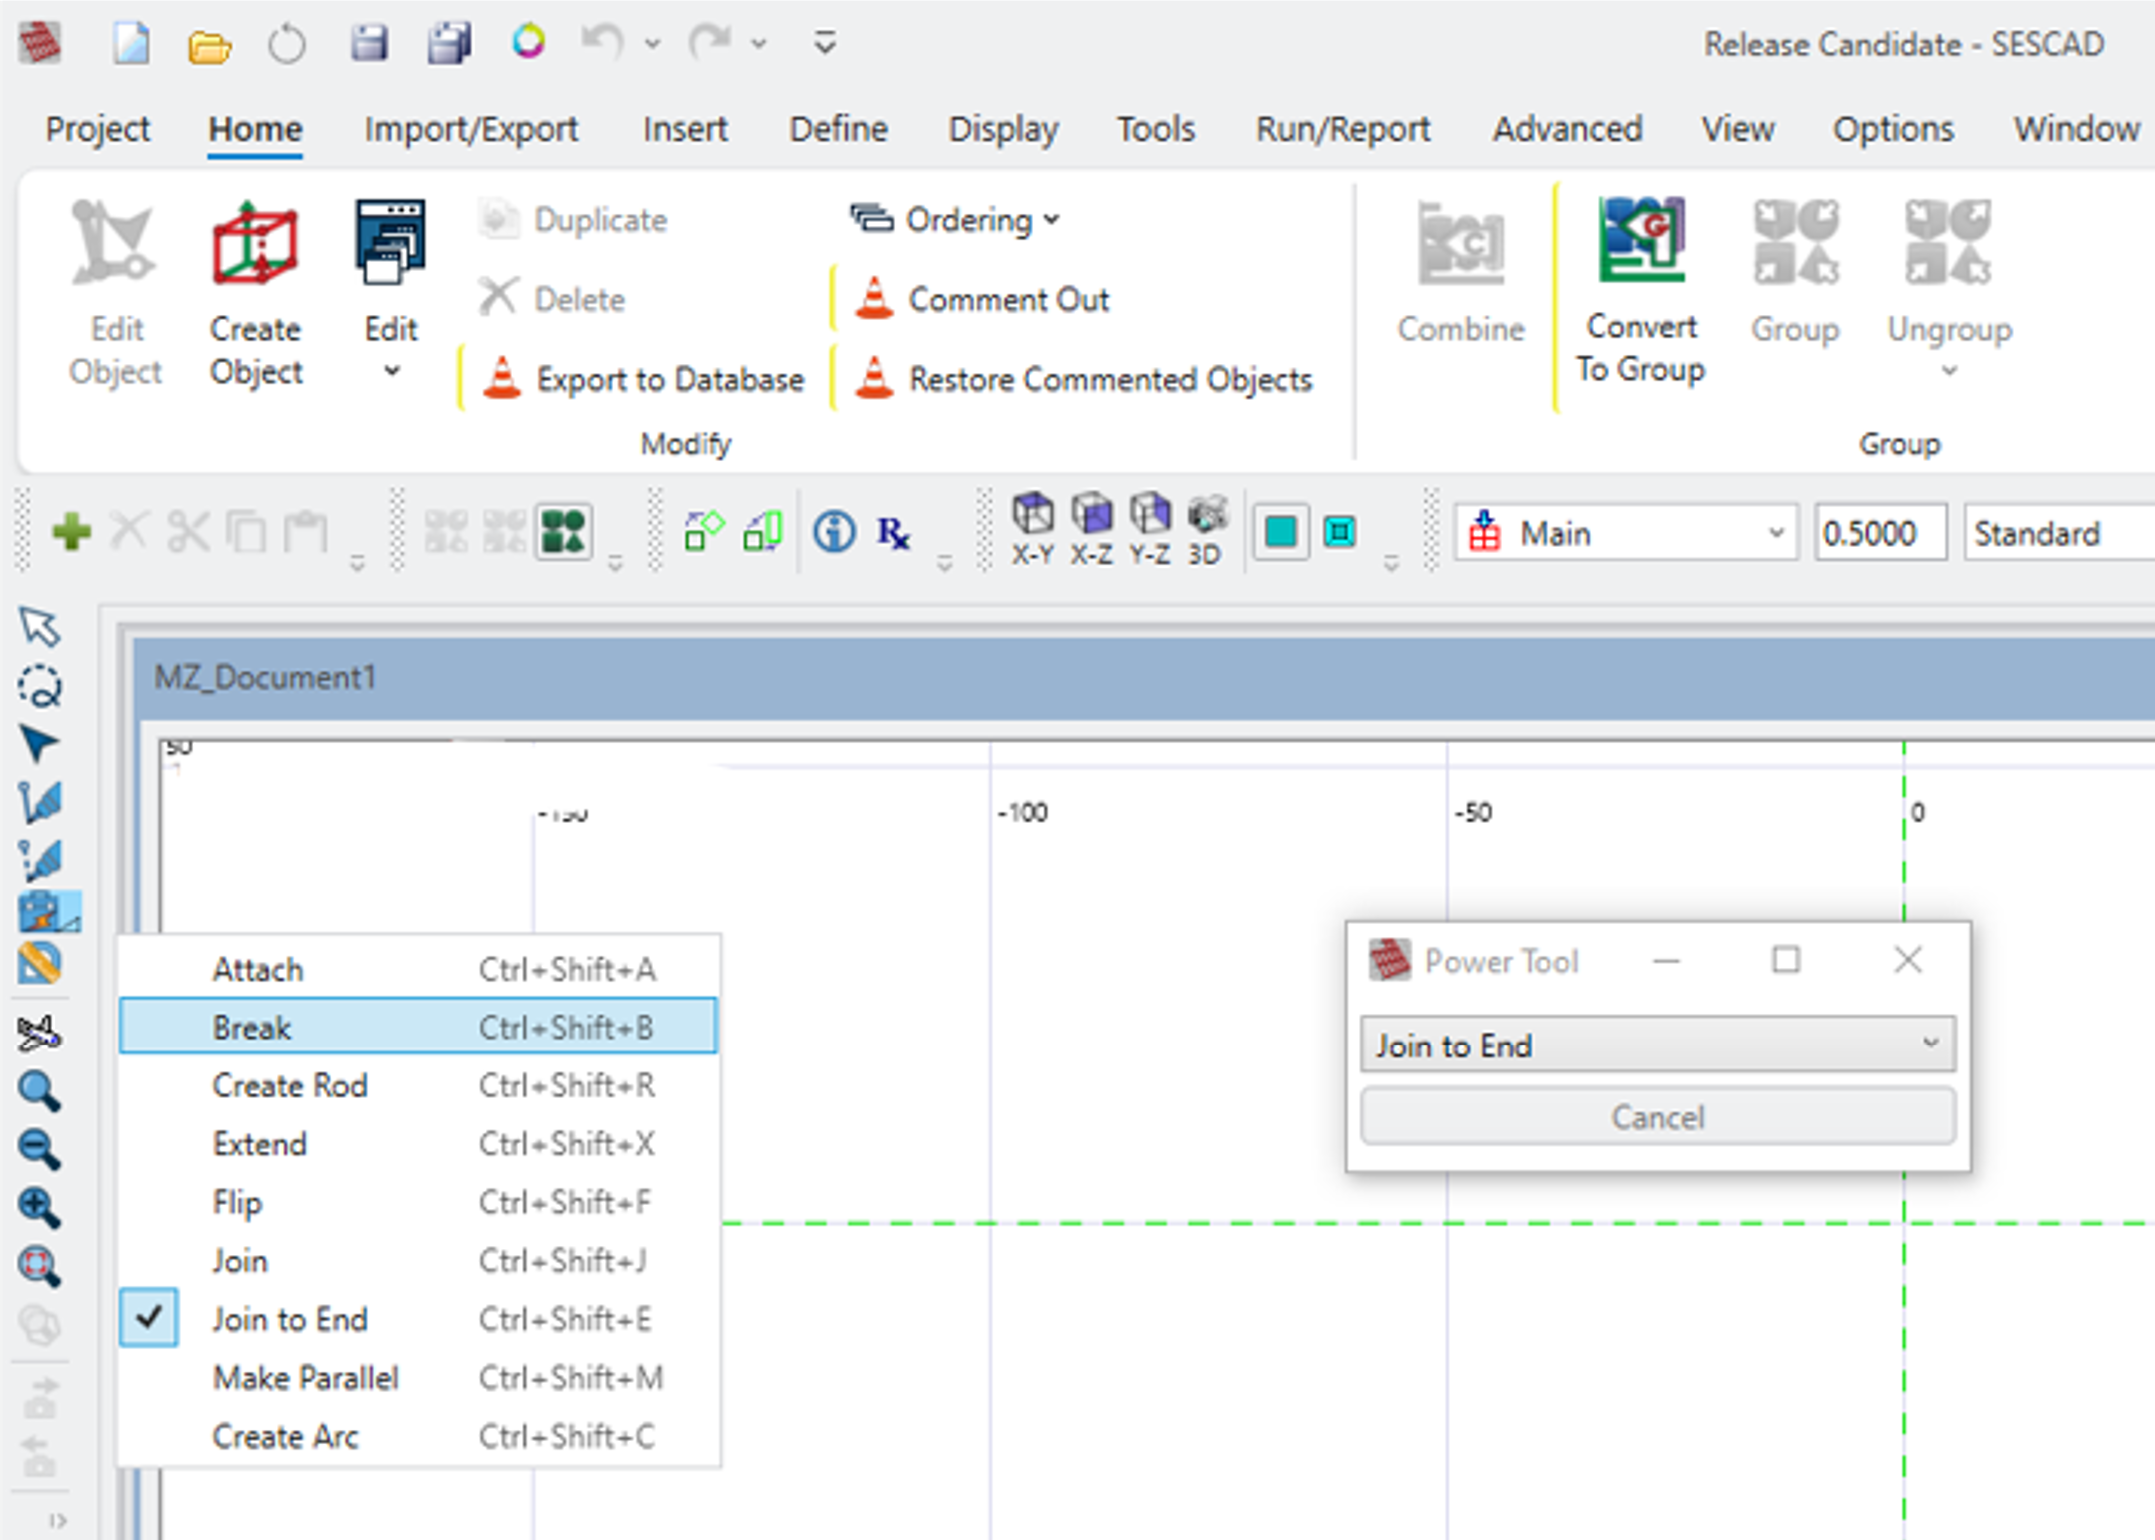Open the Advanced tab
The width and height of the screenshot is (2155, 1540).
[1567, 129]
